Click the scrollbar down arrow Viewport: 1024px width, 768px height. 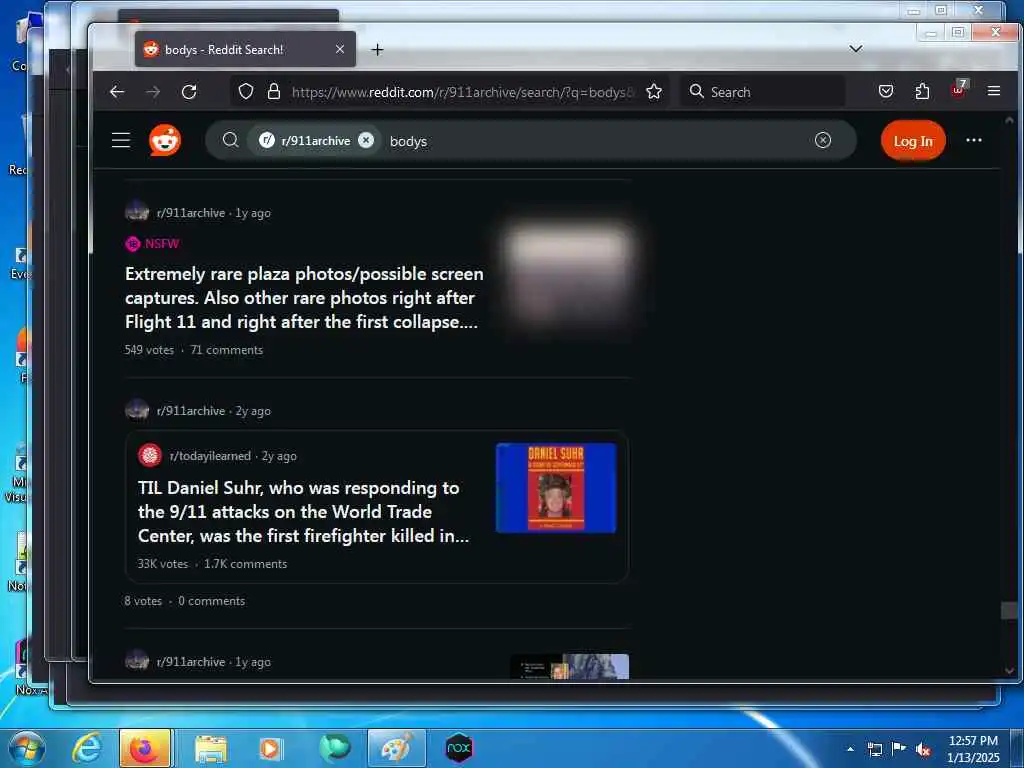click(1010, 671)
